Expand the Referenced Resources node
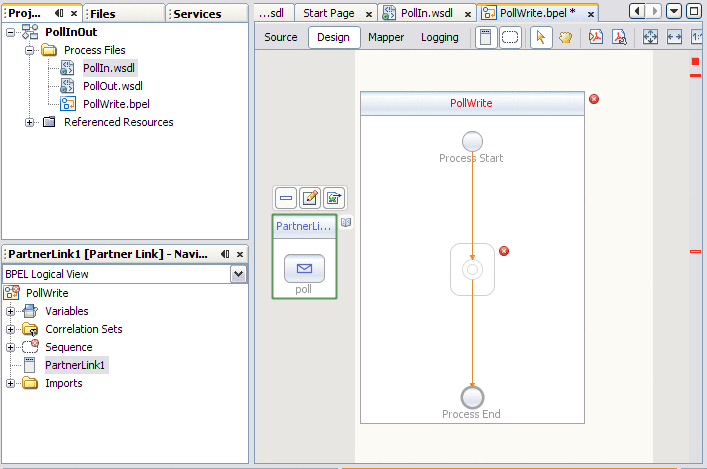Viewport: 707px width, 469px height. [x=29, y=122]
